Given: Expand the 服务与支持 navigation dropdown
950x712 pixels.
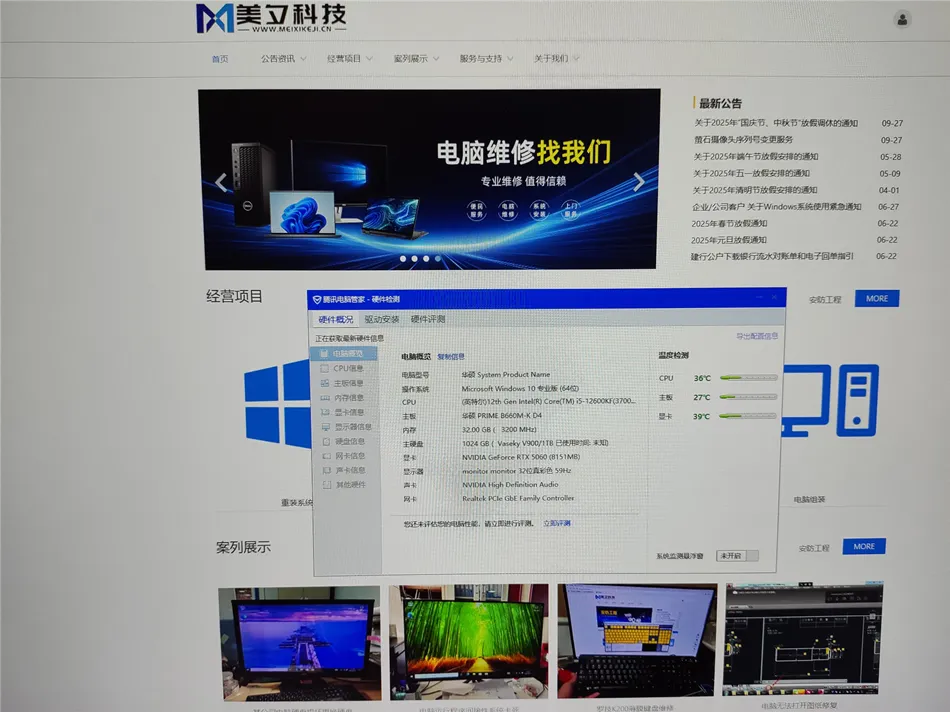Looking at the screenshot, I should coord(486,59).
